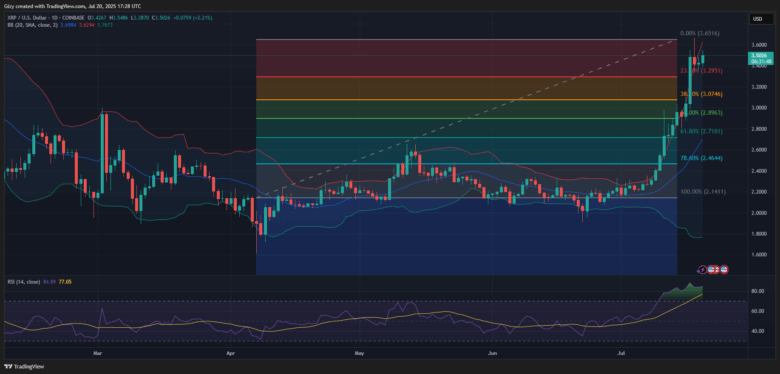Click the May label on the time axis
This screenshot has width=780, height=374.
359,354
